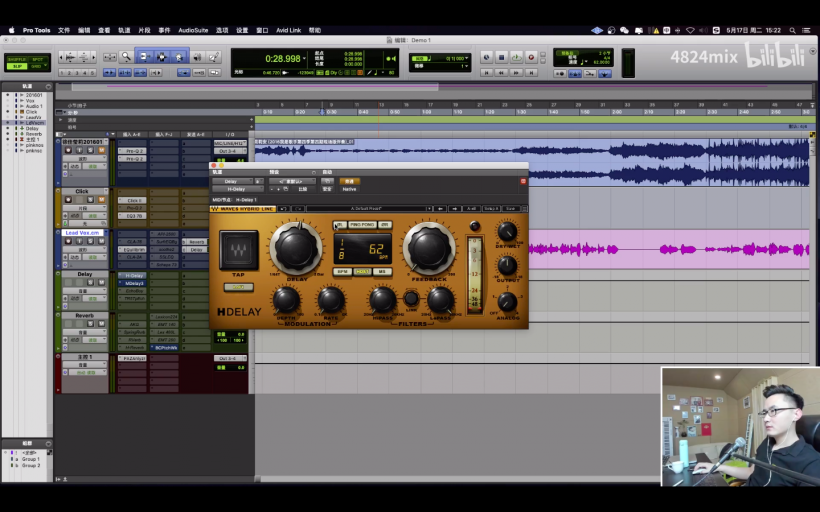Screen dimensions: 820x512
Task: Select the Trim tool in toolbar
Action: 144,56
